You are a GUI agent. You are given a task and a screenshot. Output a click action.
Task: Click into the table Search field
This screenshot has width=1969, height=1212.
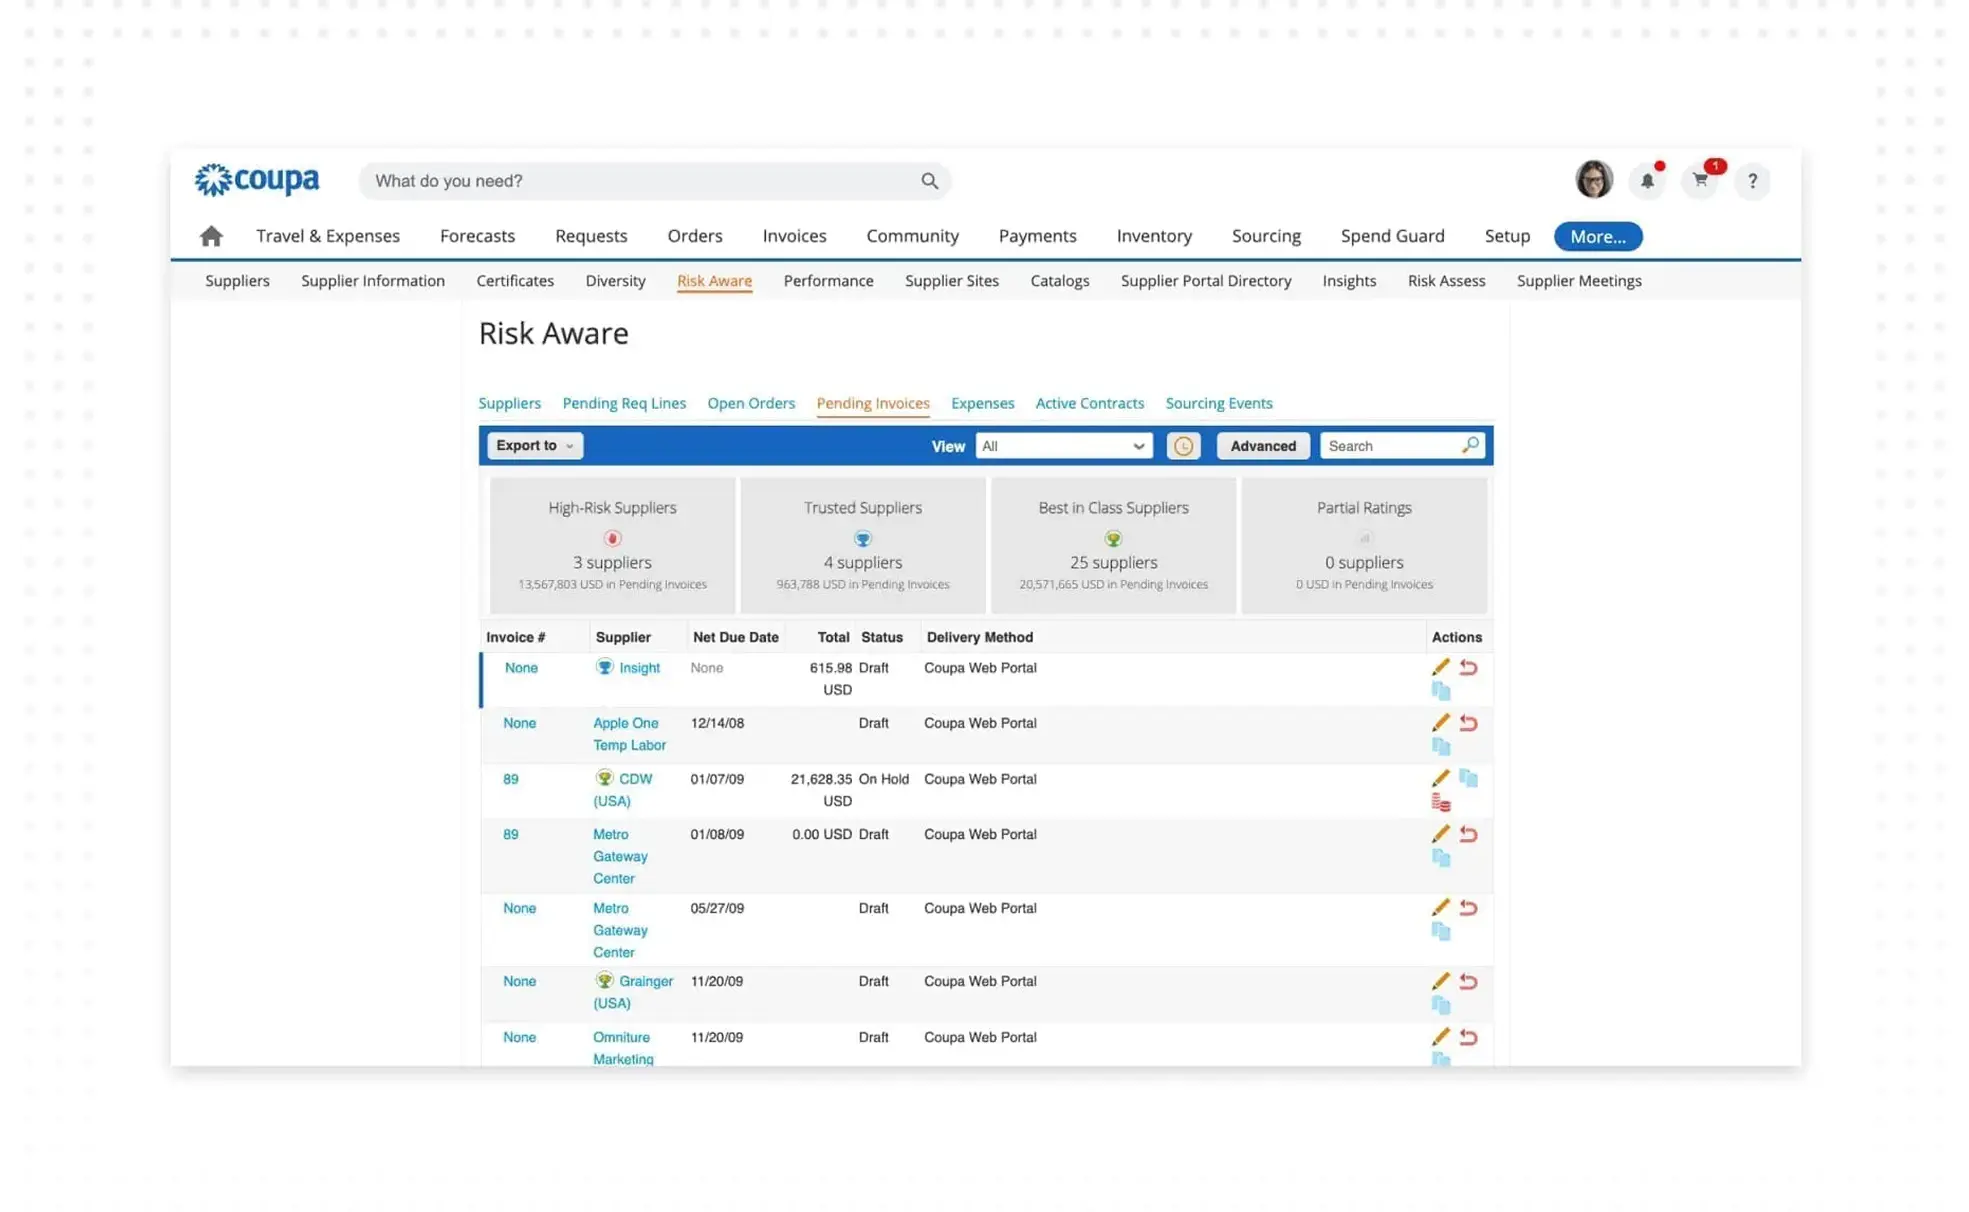point(1390,446)
